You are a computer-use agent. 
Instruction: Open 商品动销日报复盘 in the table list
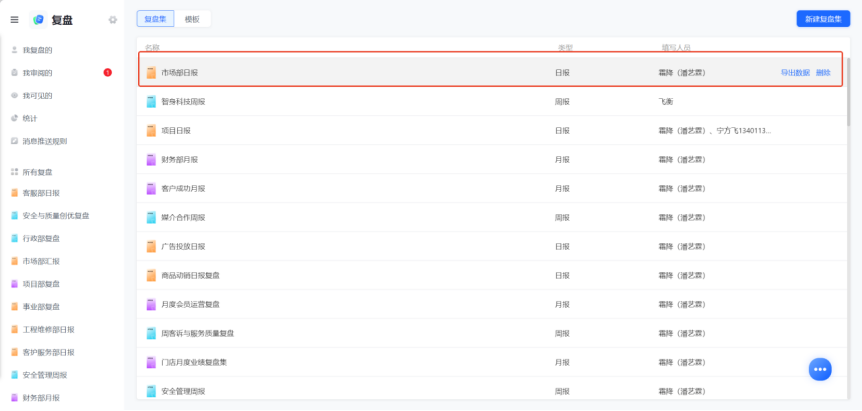tap(190, 276)
